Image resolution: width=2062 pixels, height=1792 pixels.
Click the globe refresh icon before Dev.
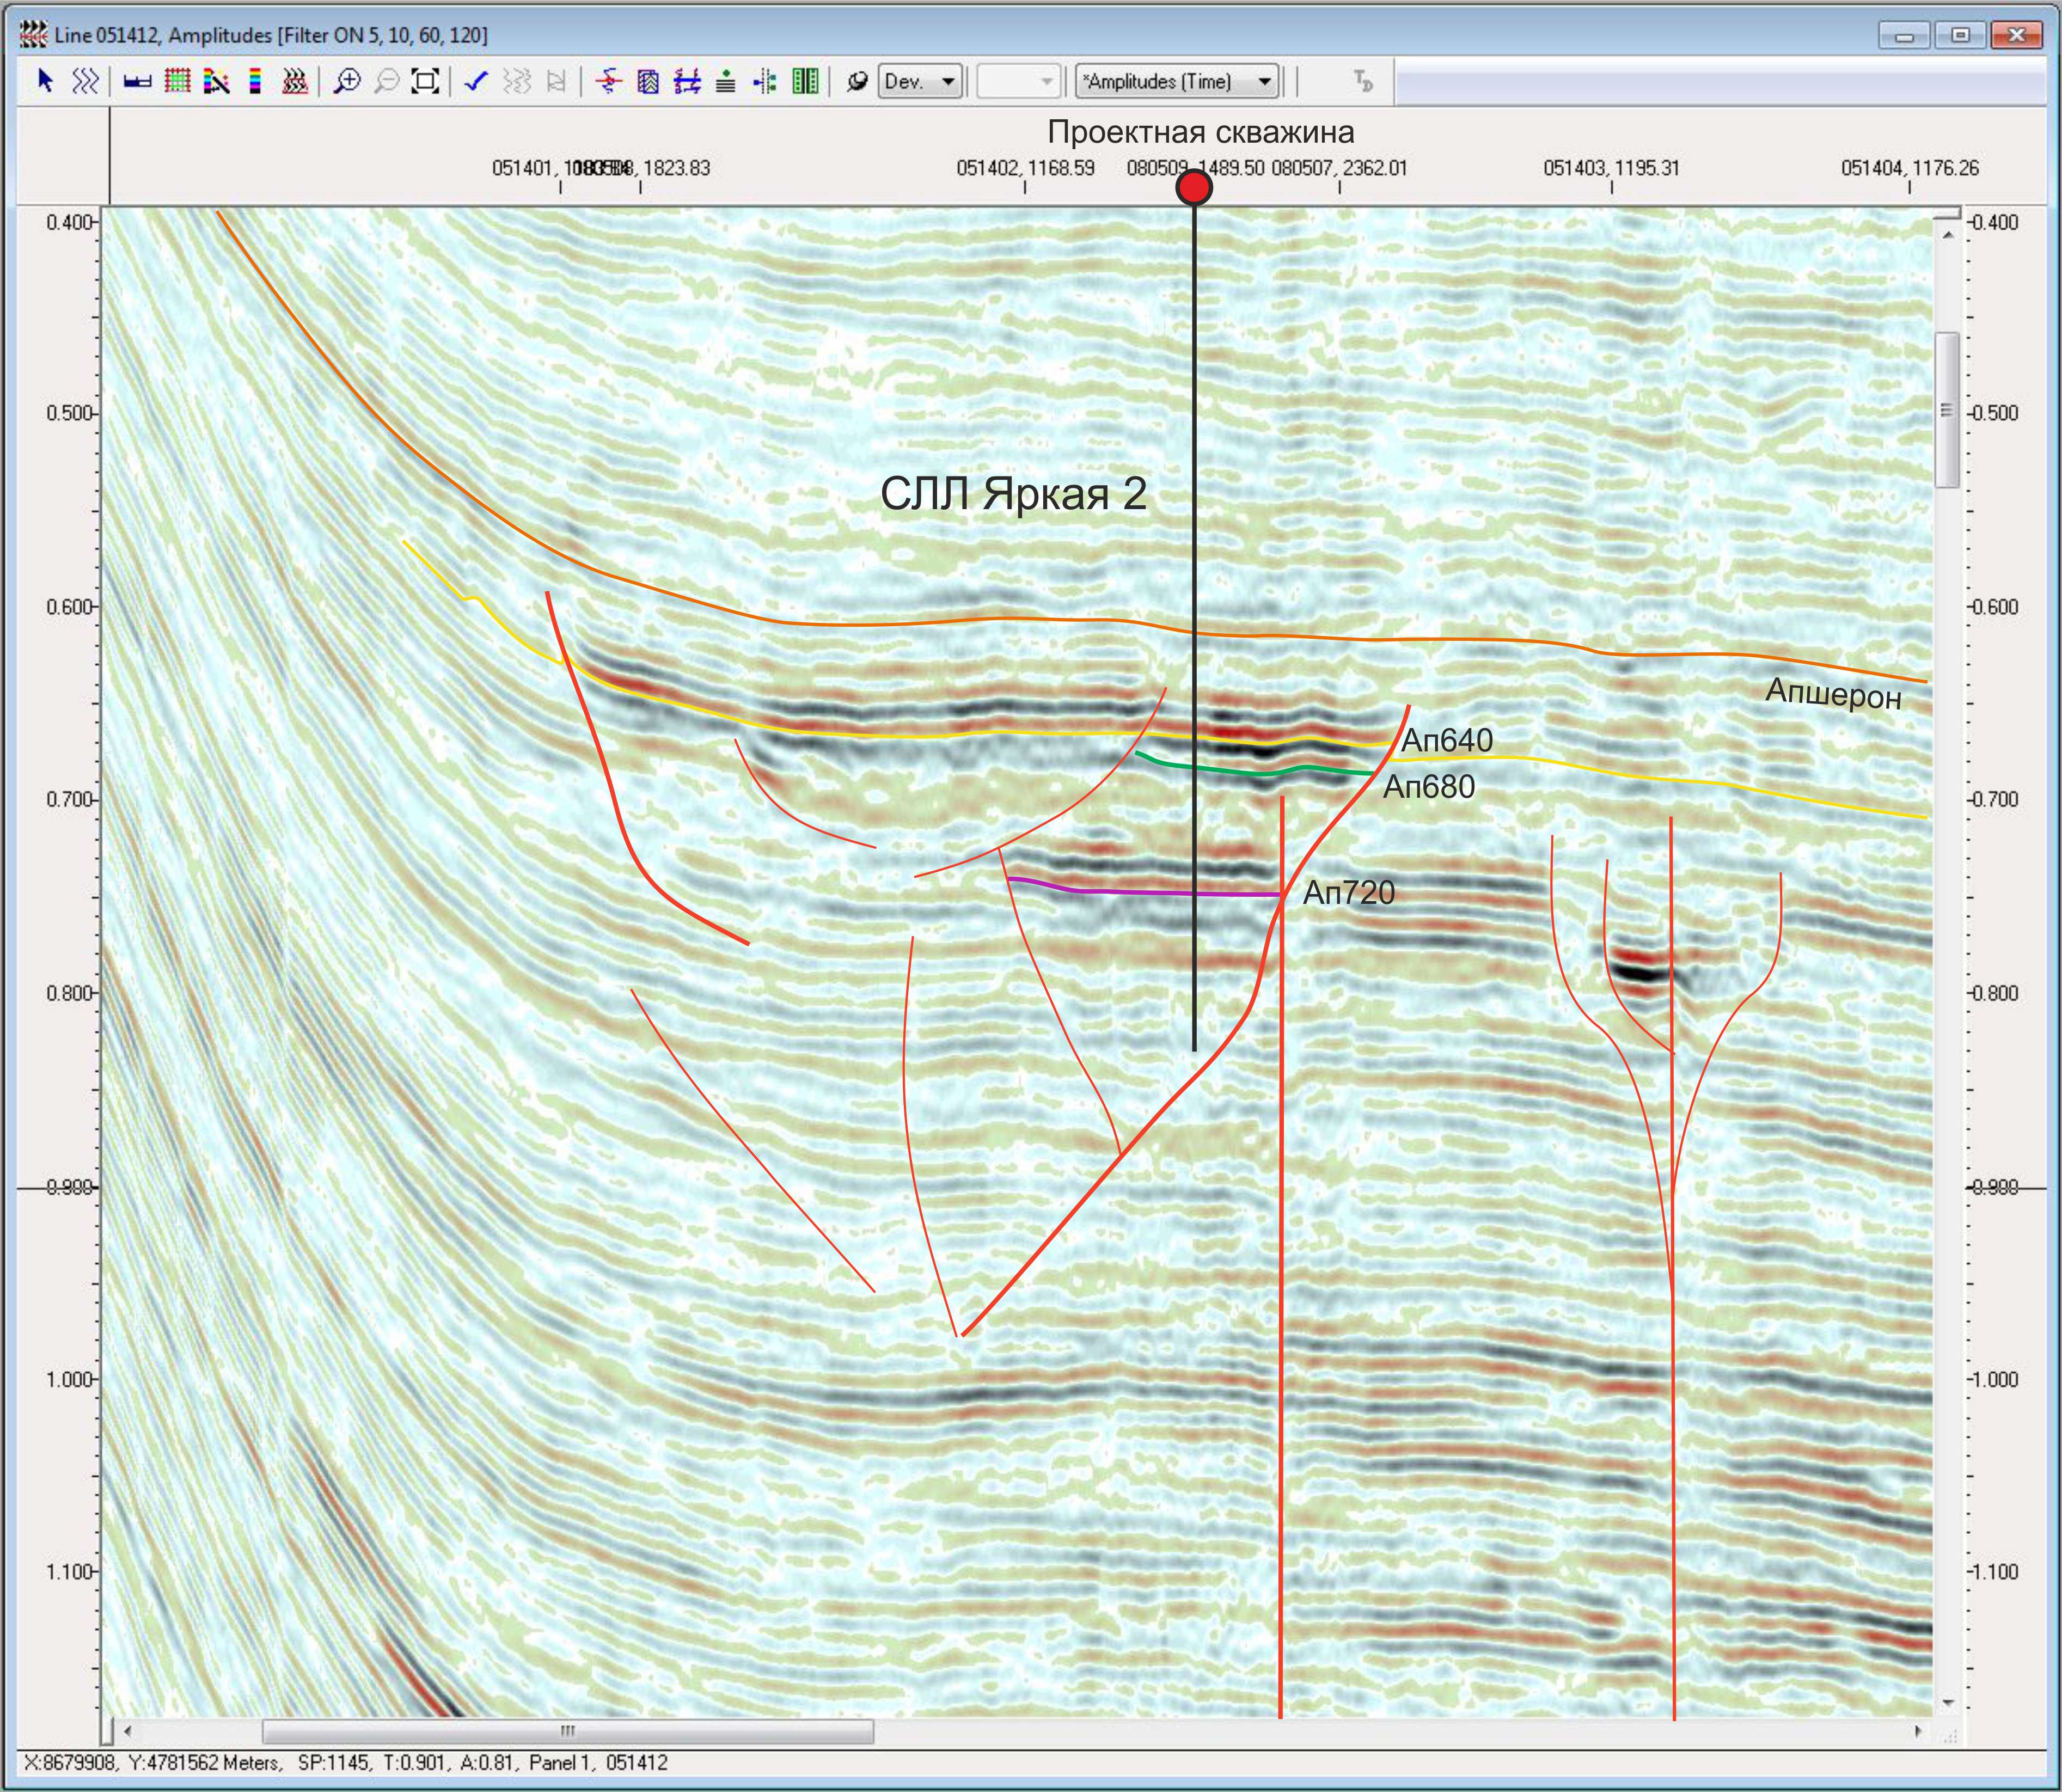click(856, 81)
